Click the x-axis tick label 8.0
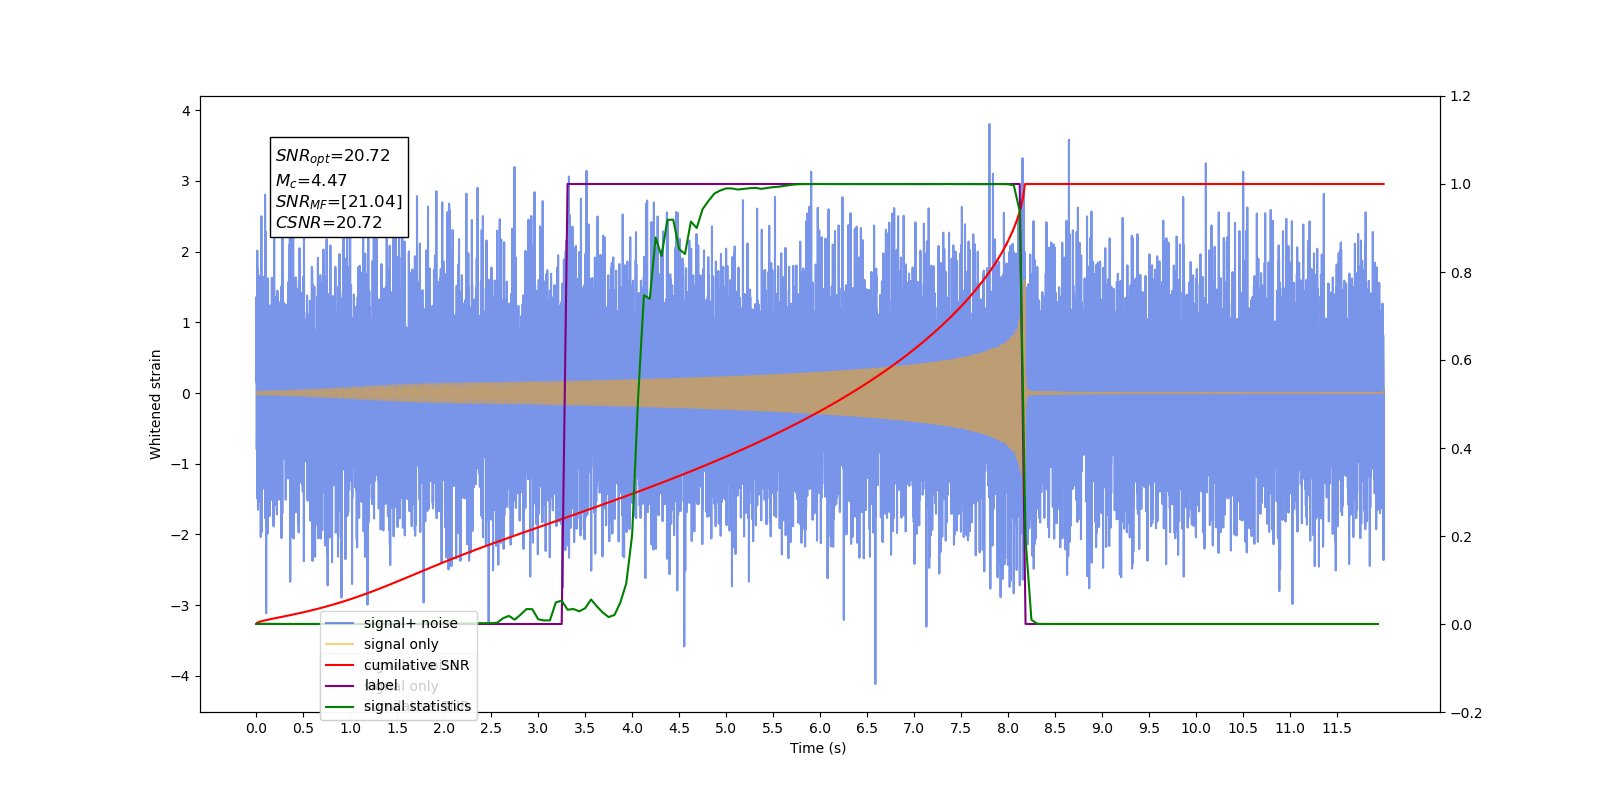The height and width of the screenshot is (800, 1600). 1008,728
